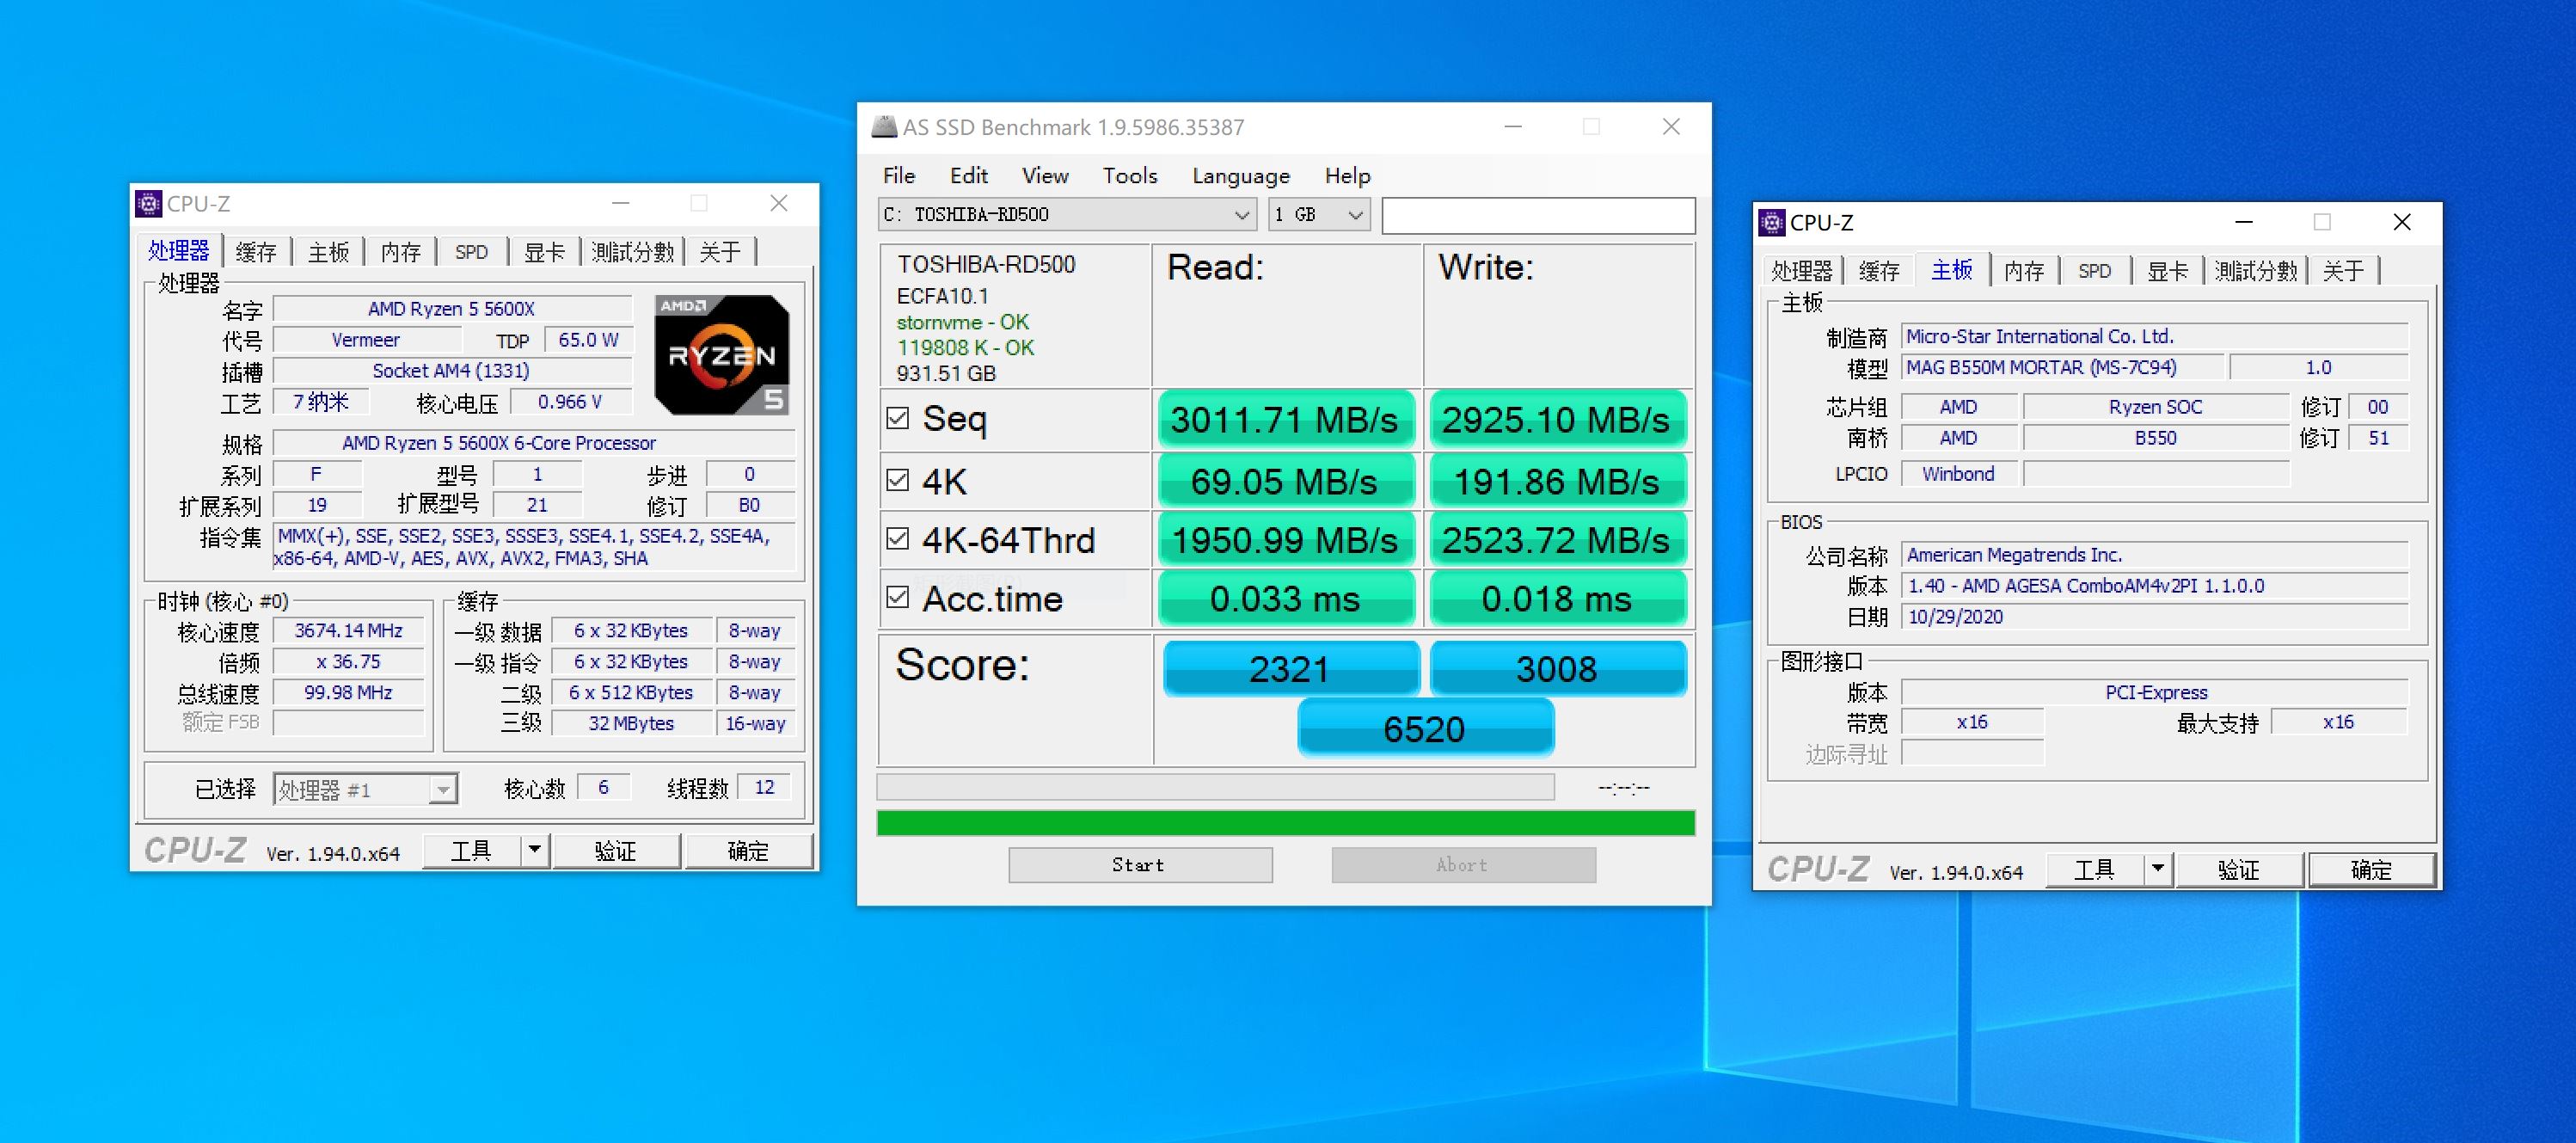This screenshot has width=2576, height=1143.
Task: Disable the Acc.time test checkbox
Action: point(898,597)
